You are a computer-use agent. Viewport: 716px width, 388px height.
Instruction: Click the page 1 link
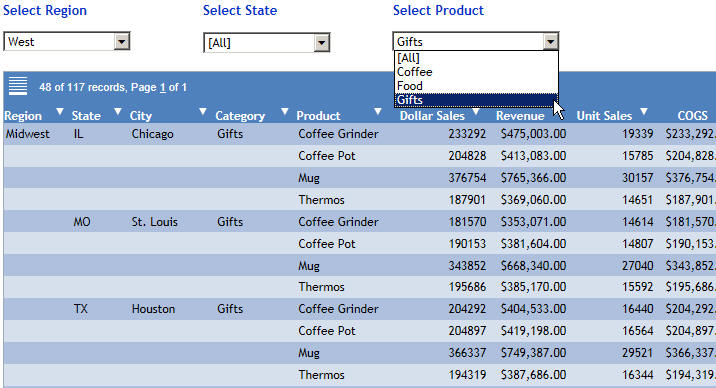163,87
